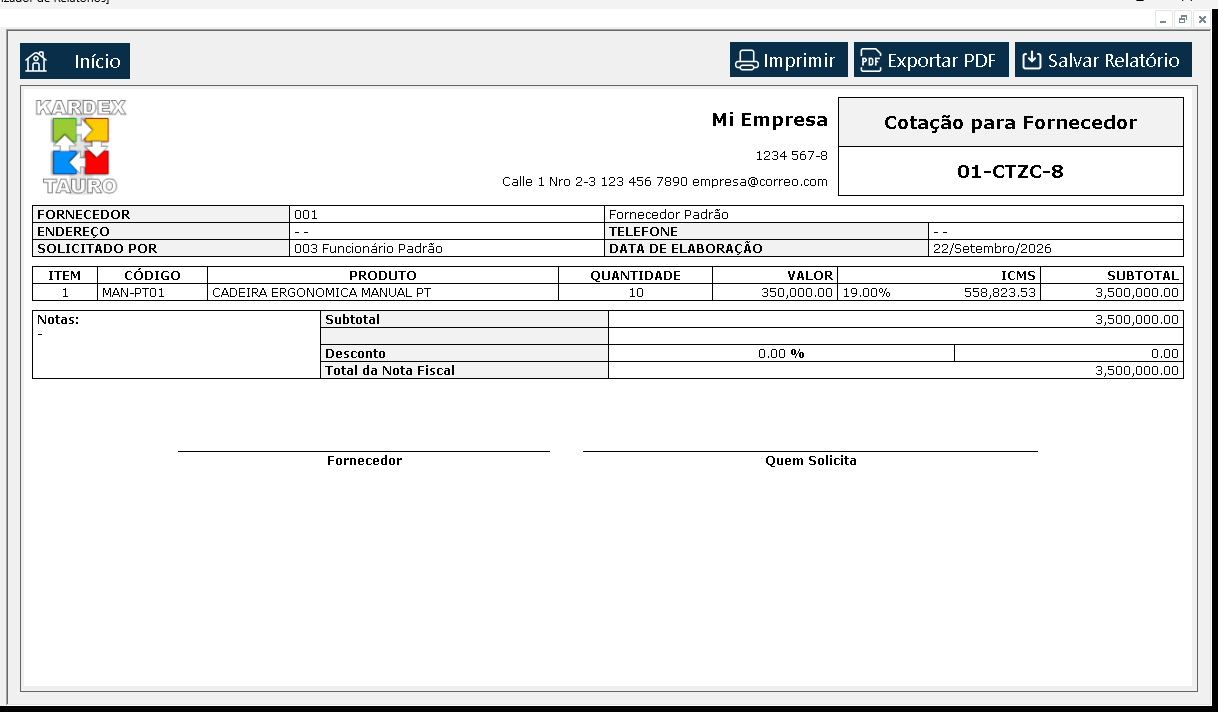Viewport: 1218px width, 712px height.
Task: Click the company ID 1234 567-8
Action: point(792,156)
